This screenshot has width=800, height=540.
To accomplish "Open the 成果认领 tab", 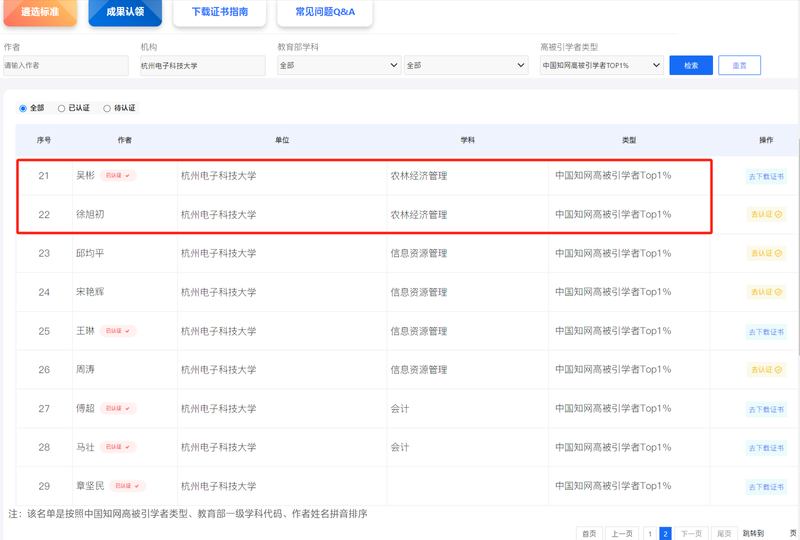I will (x=125, y=12).
